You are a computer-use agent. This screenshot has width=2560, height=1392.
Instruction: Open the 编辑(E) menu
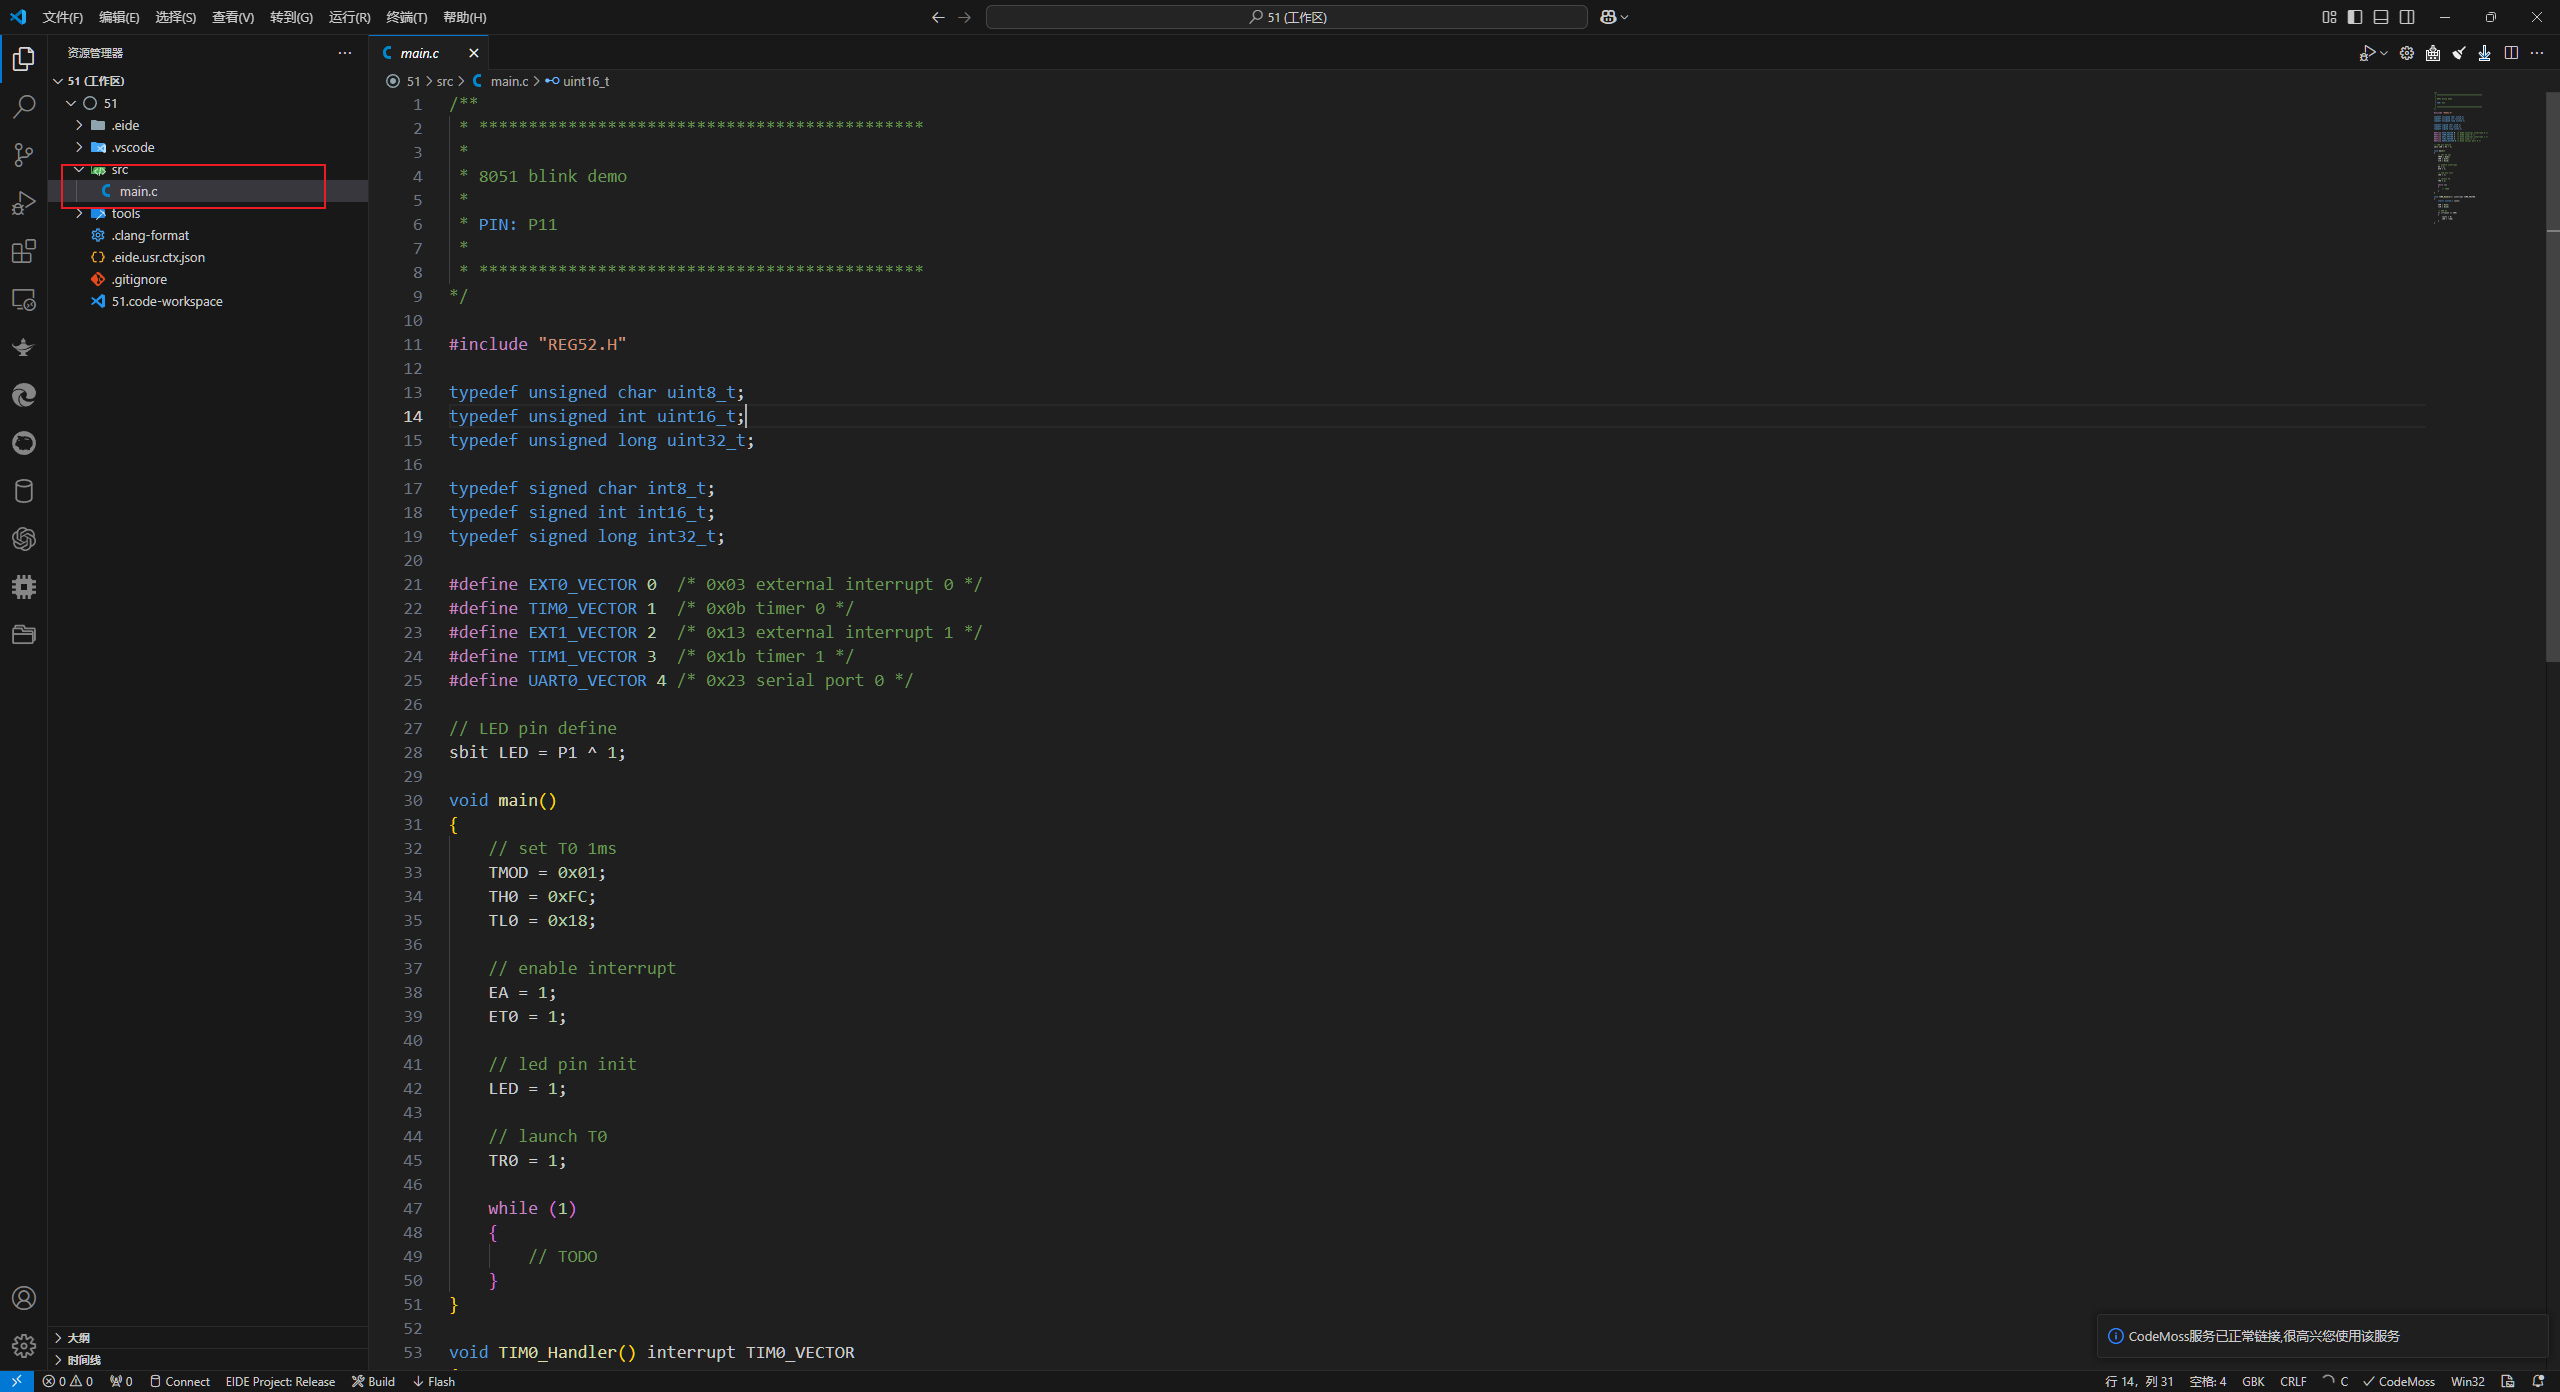[x=119, y=17]
